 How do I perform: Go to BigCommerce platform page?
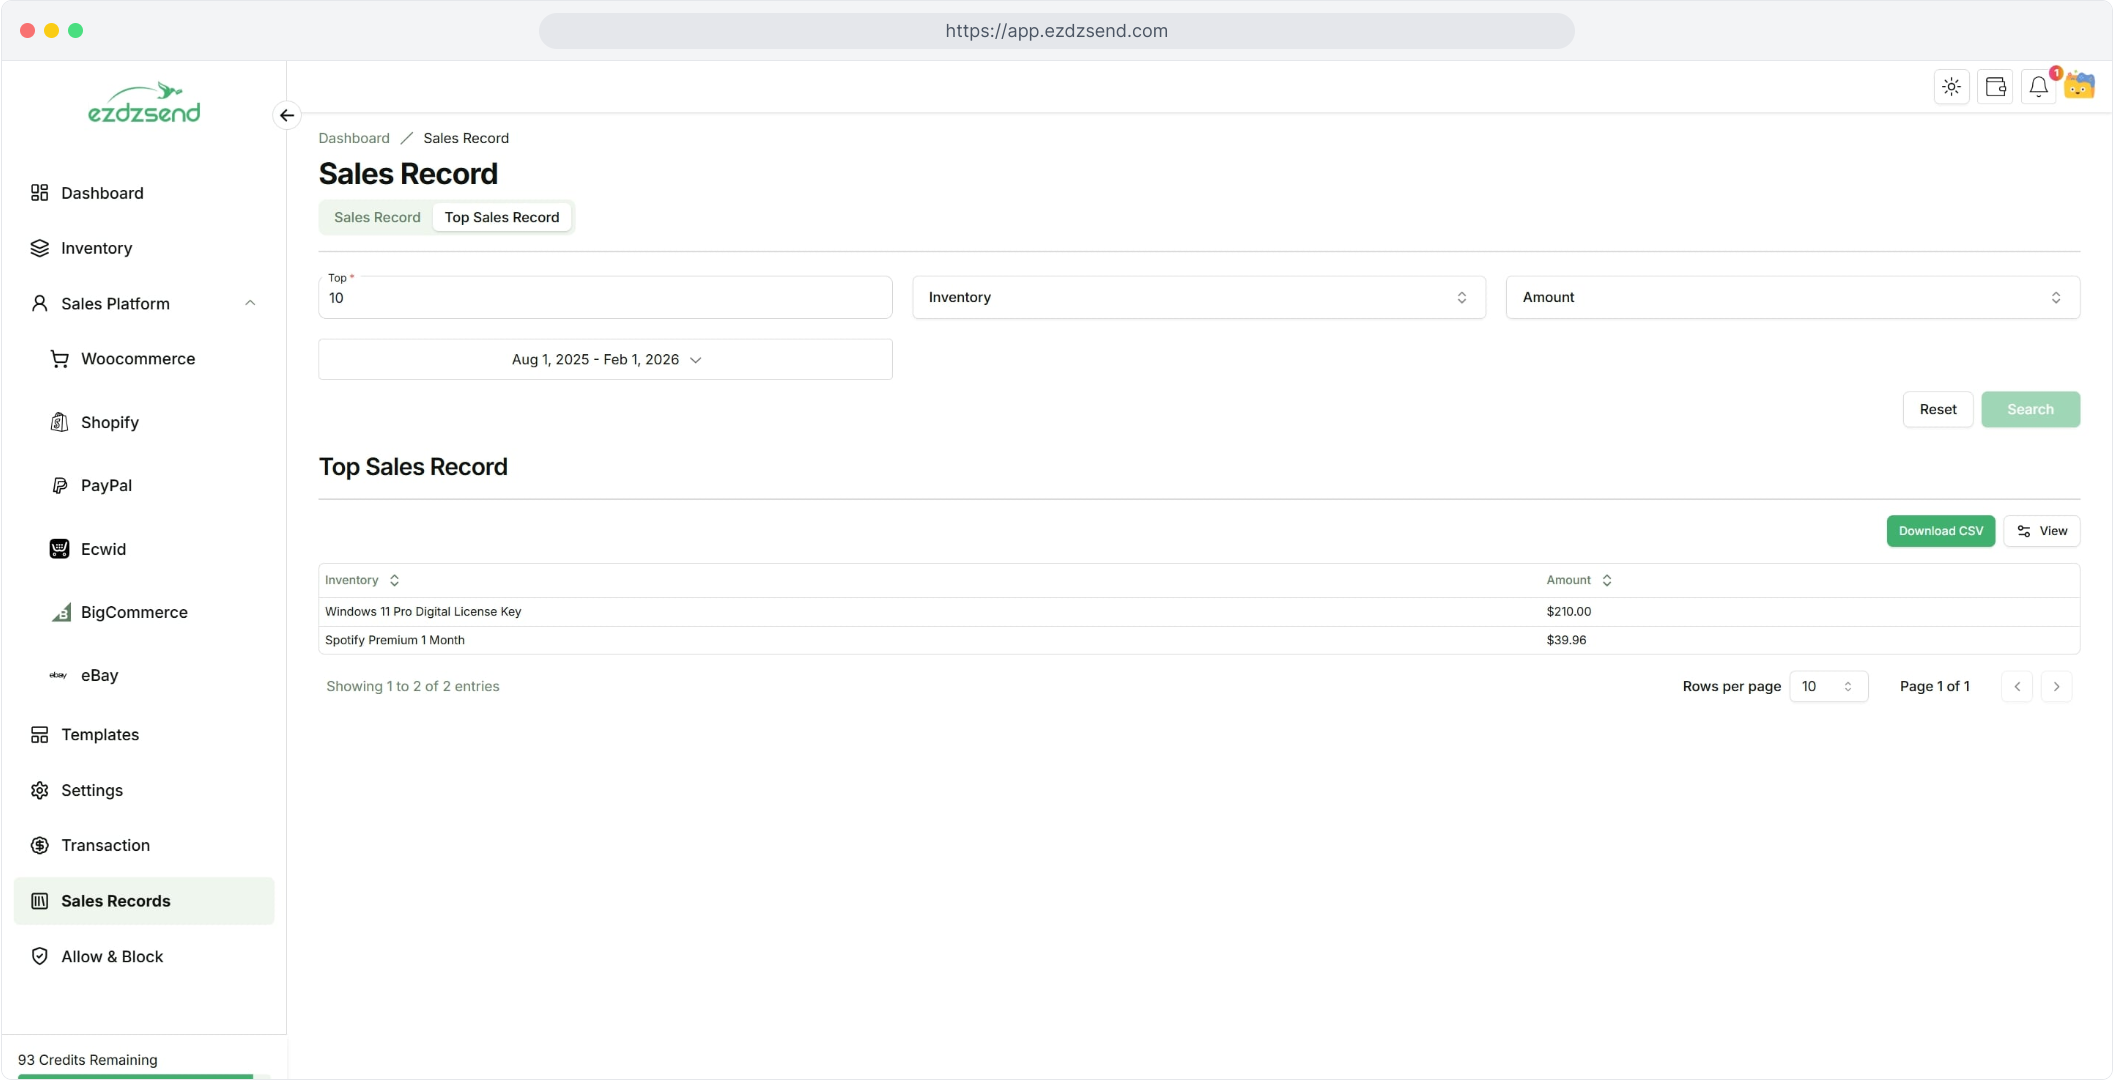[x=133, y=612]
